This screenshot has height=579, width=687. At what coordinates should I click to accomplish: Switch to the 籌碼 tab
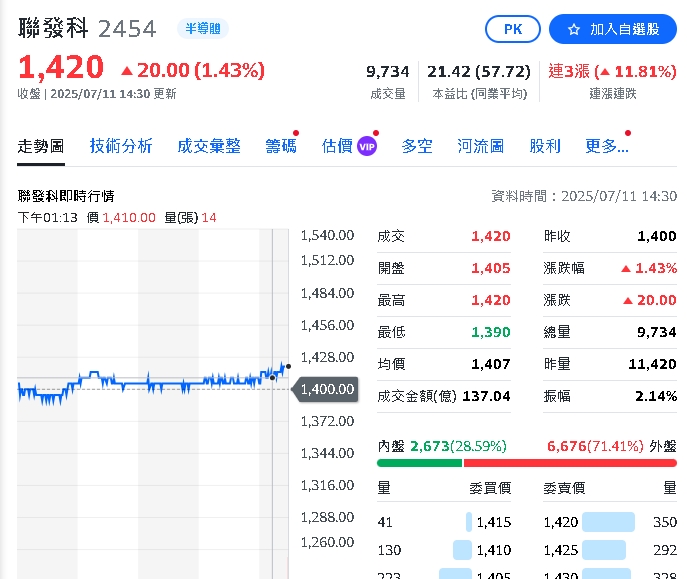(x=281, y=146)
